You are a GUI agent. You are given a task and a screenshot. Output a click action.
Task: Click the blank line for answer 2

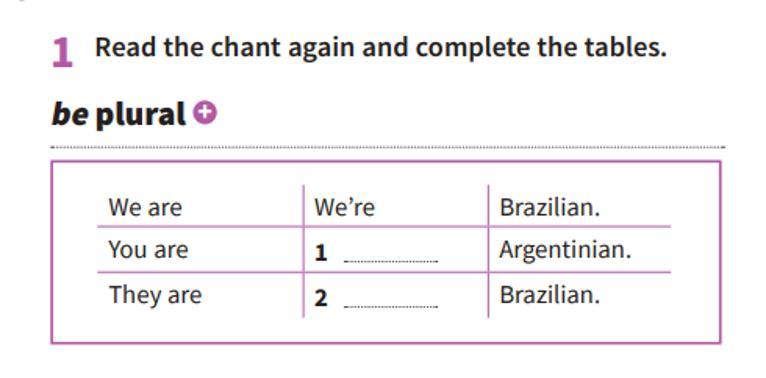(x=391, y=307)
